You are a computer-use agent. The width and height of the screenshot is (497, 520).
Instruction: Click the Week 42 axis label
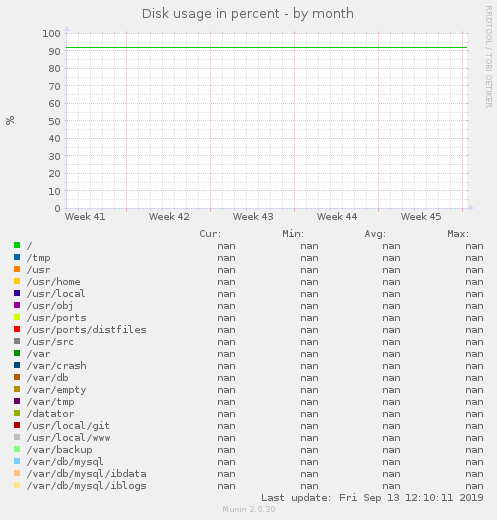169,217
